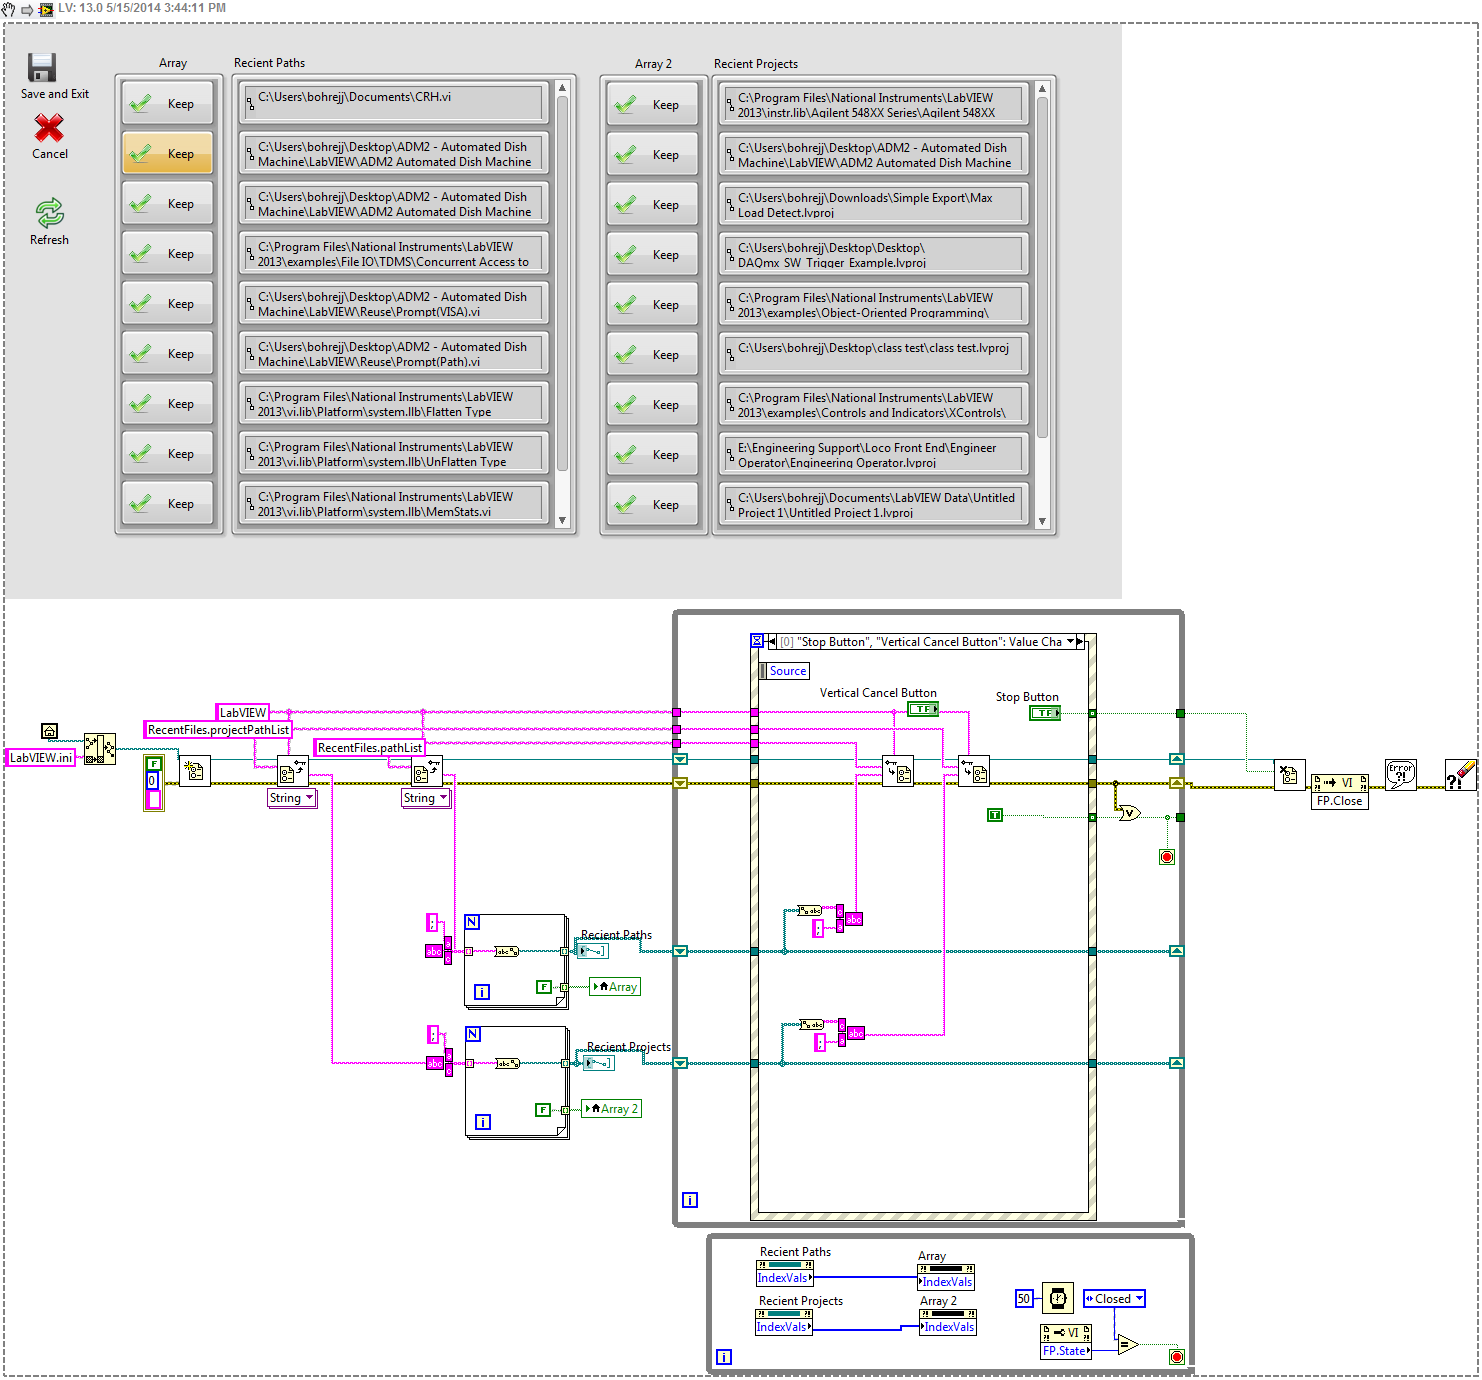The image size is (1482, 1380).
Task: Toggle Keep beside Concurrent Access TDMS path
Action: pos(168,253)
